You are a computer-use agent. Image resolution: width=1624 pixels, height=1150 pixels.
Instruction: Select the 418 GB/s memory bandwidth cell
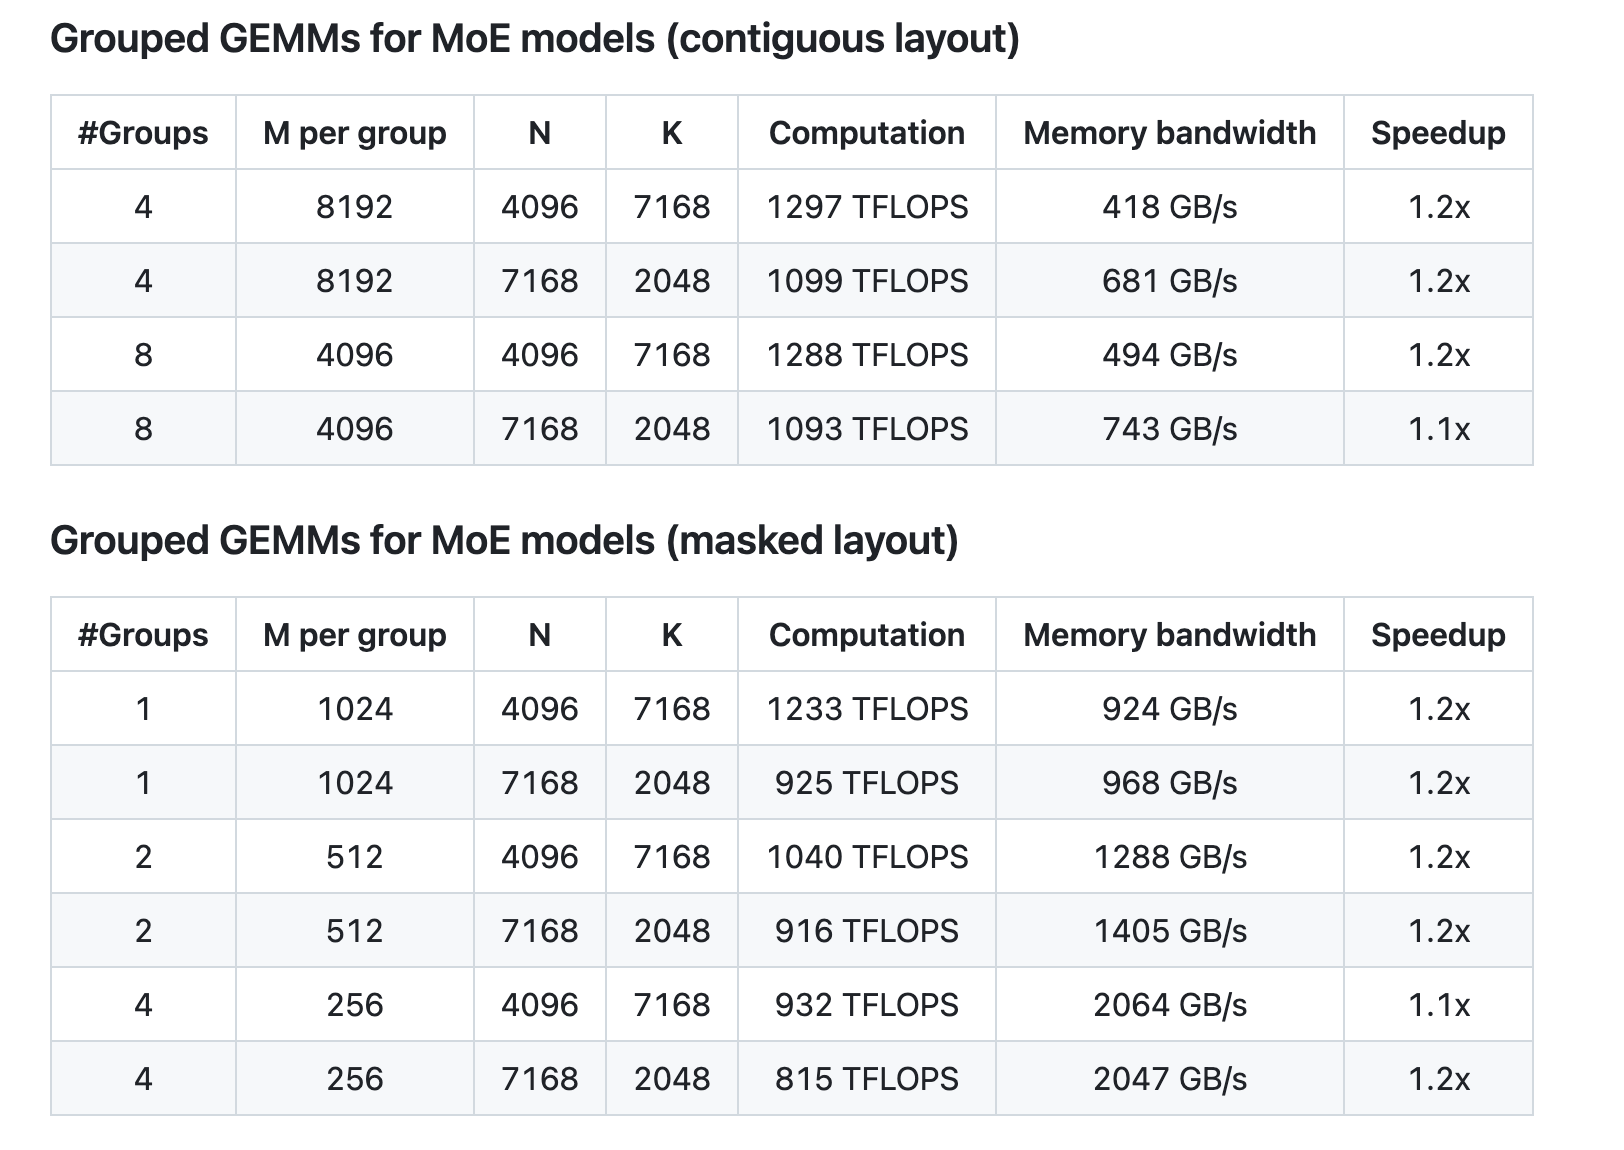click(1169, 207)
